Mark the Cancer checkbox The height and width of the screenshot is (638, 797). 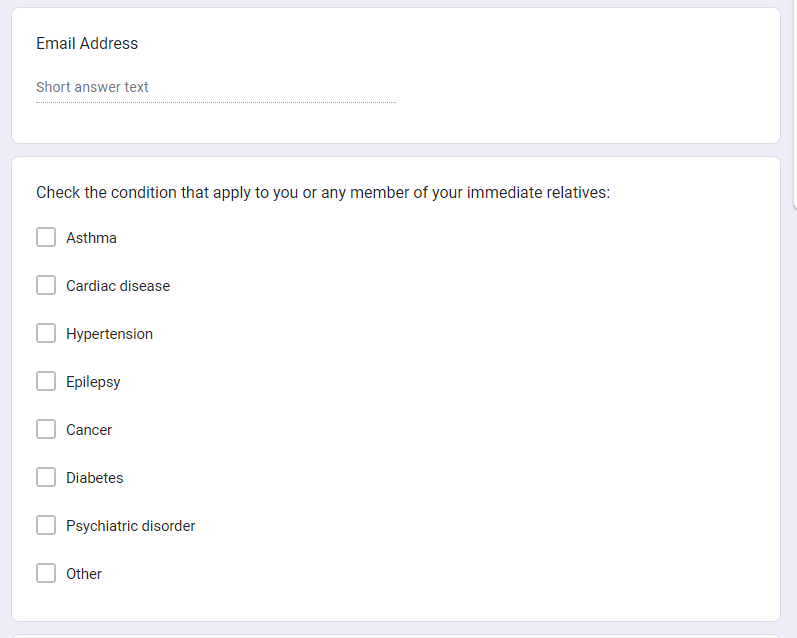click(46, 430)
